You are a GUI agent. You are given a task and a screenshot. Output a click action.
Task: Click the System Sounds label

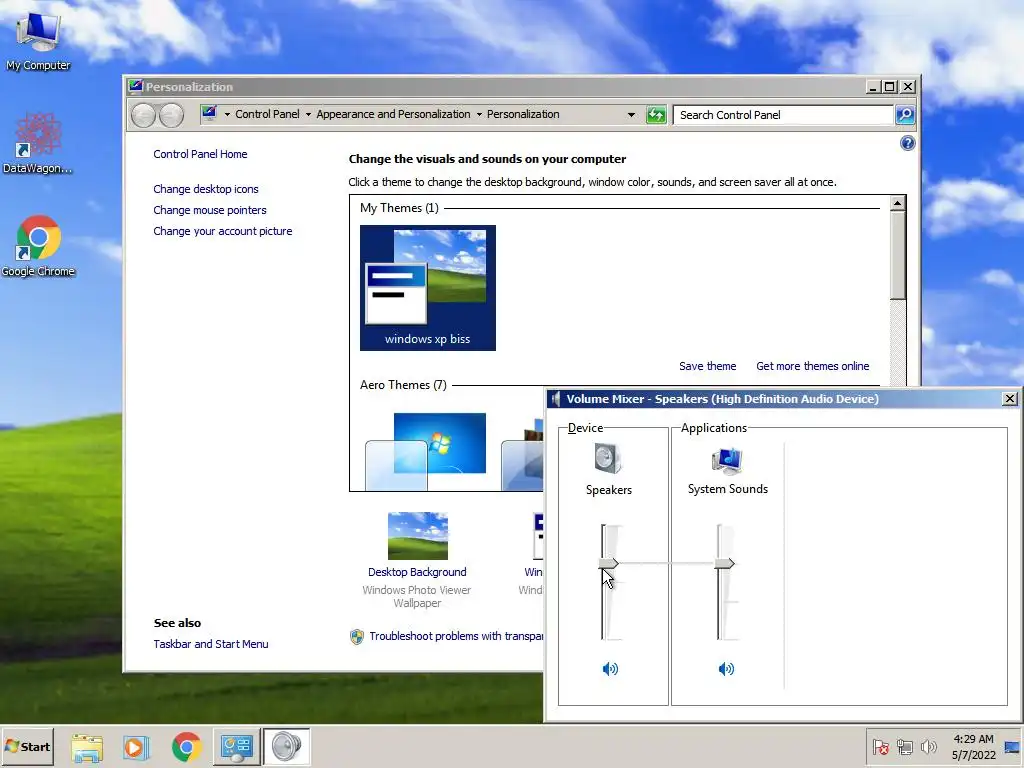(728, 488)
